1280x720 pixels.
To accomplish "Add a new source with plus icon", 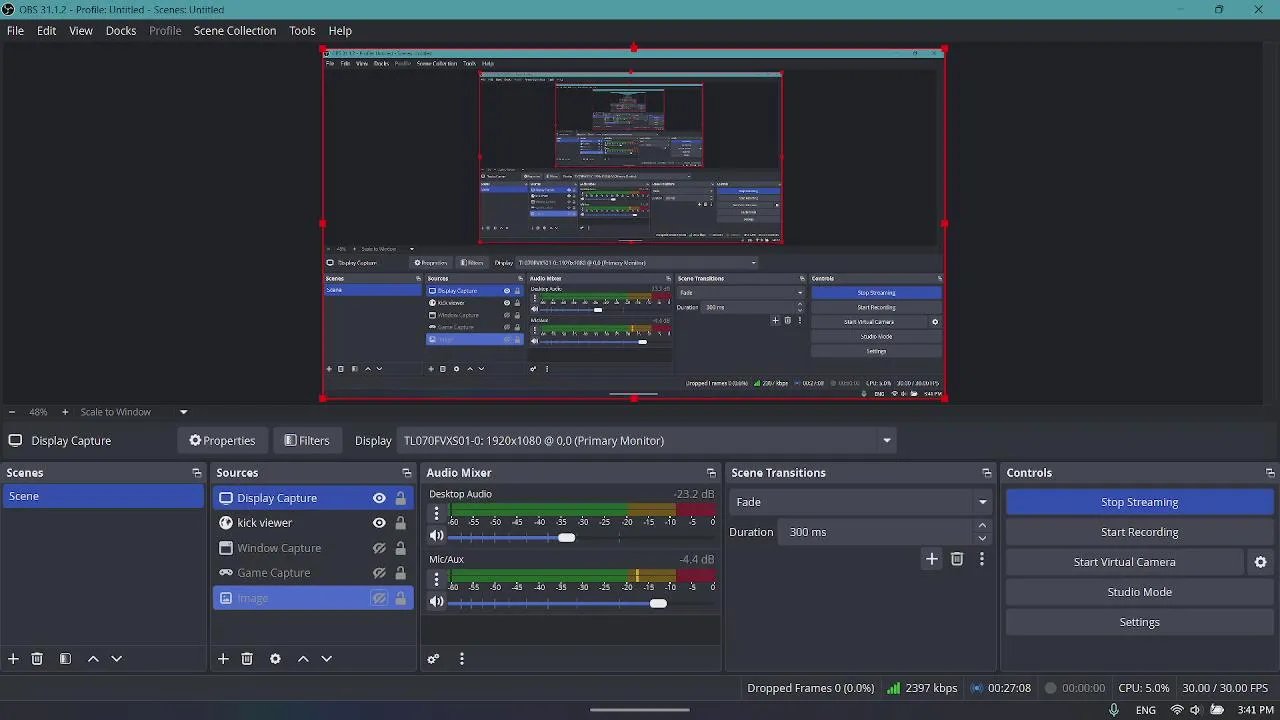I will click(223, 659).
